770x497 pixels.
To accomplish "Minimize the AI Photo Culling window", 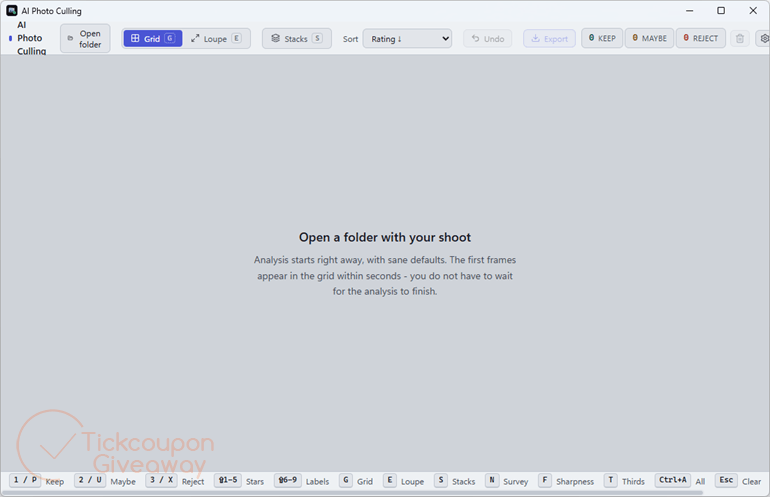I will (689, 10).
